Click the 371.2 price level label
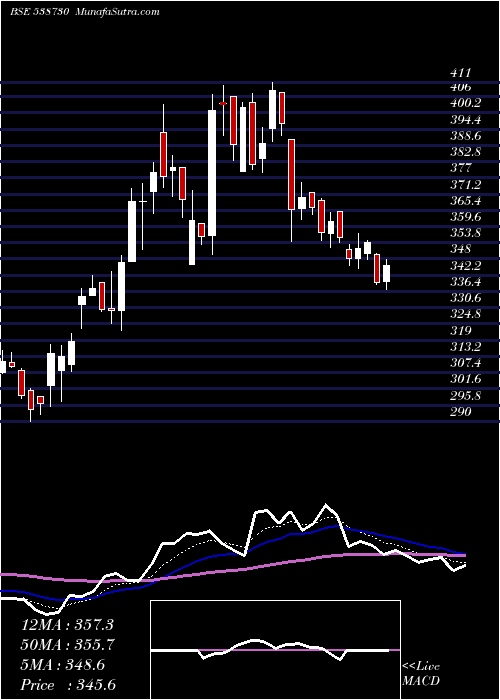The width and height of the screenshot is (500, 700). coord(466,184)
